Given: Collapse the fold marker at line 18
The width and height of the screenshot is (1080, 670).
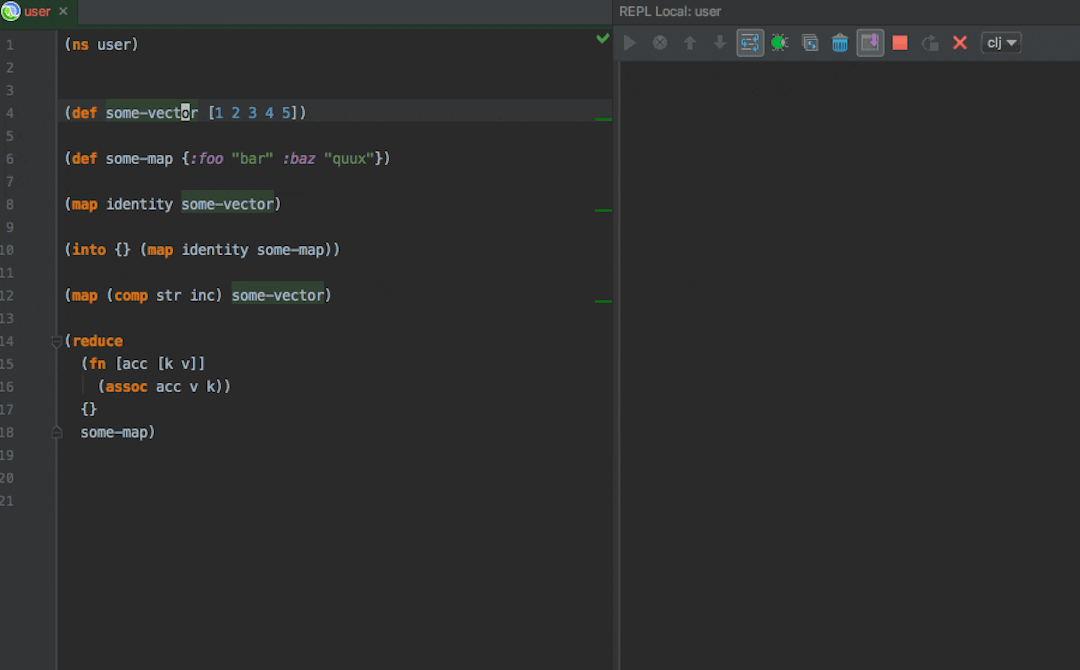Looking at the screenshot, I should (x=57, y=432).
